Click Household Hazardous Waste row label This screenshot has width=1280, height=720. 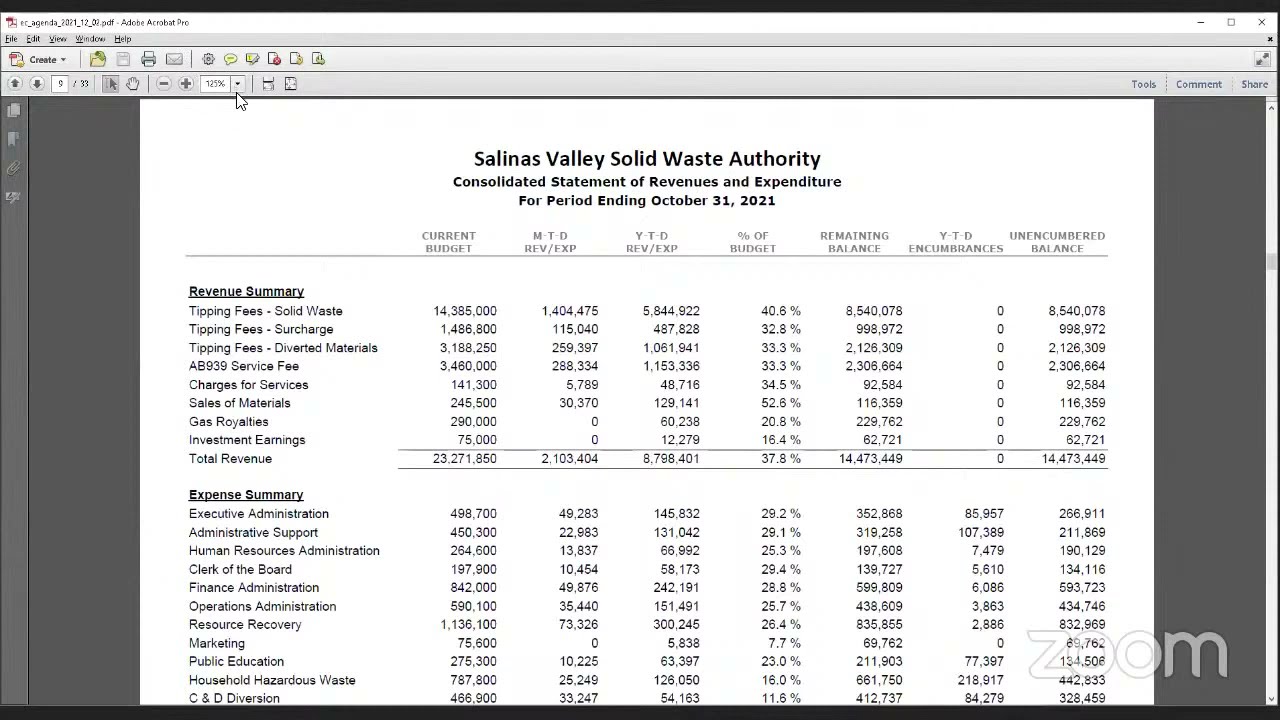point(272,680)
